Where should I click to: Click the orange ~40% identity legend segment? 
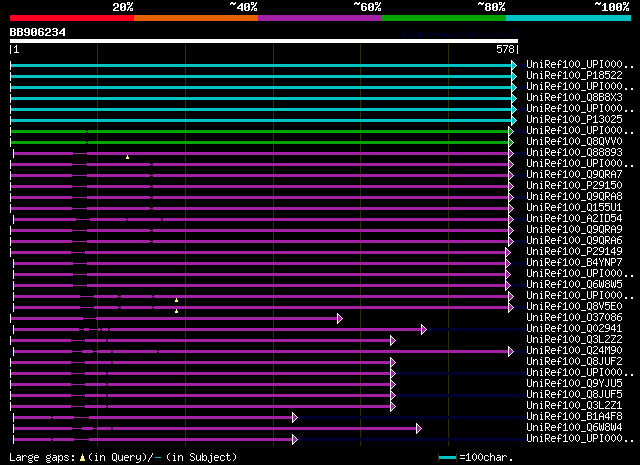pyautogui.click(x=196, y=18)
